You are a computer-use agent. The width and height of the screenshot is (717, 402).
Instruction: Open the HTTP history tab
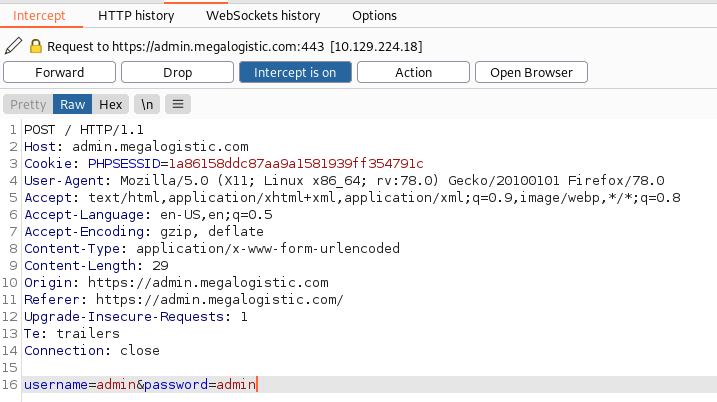pyautogui.click(x=136, y=16)
